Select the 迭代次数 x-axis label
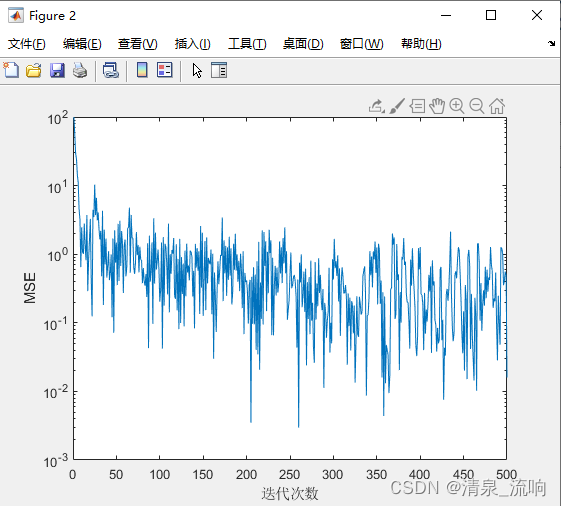Image resolution: width=561 pixels, height=506 pixels. click(x=289, y=493)
